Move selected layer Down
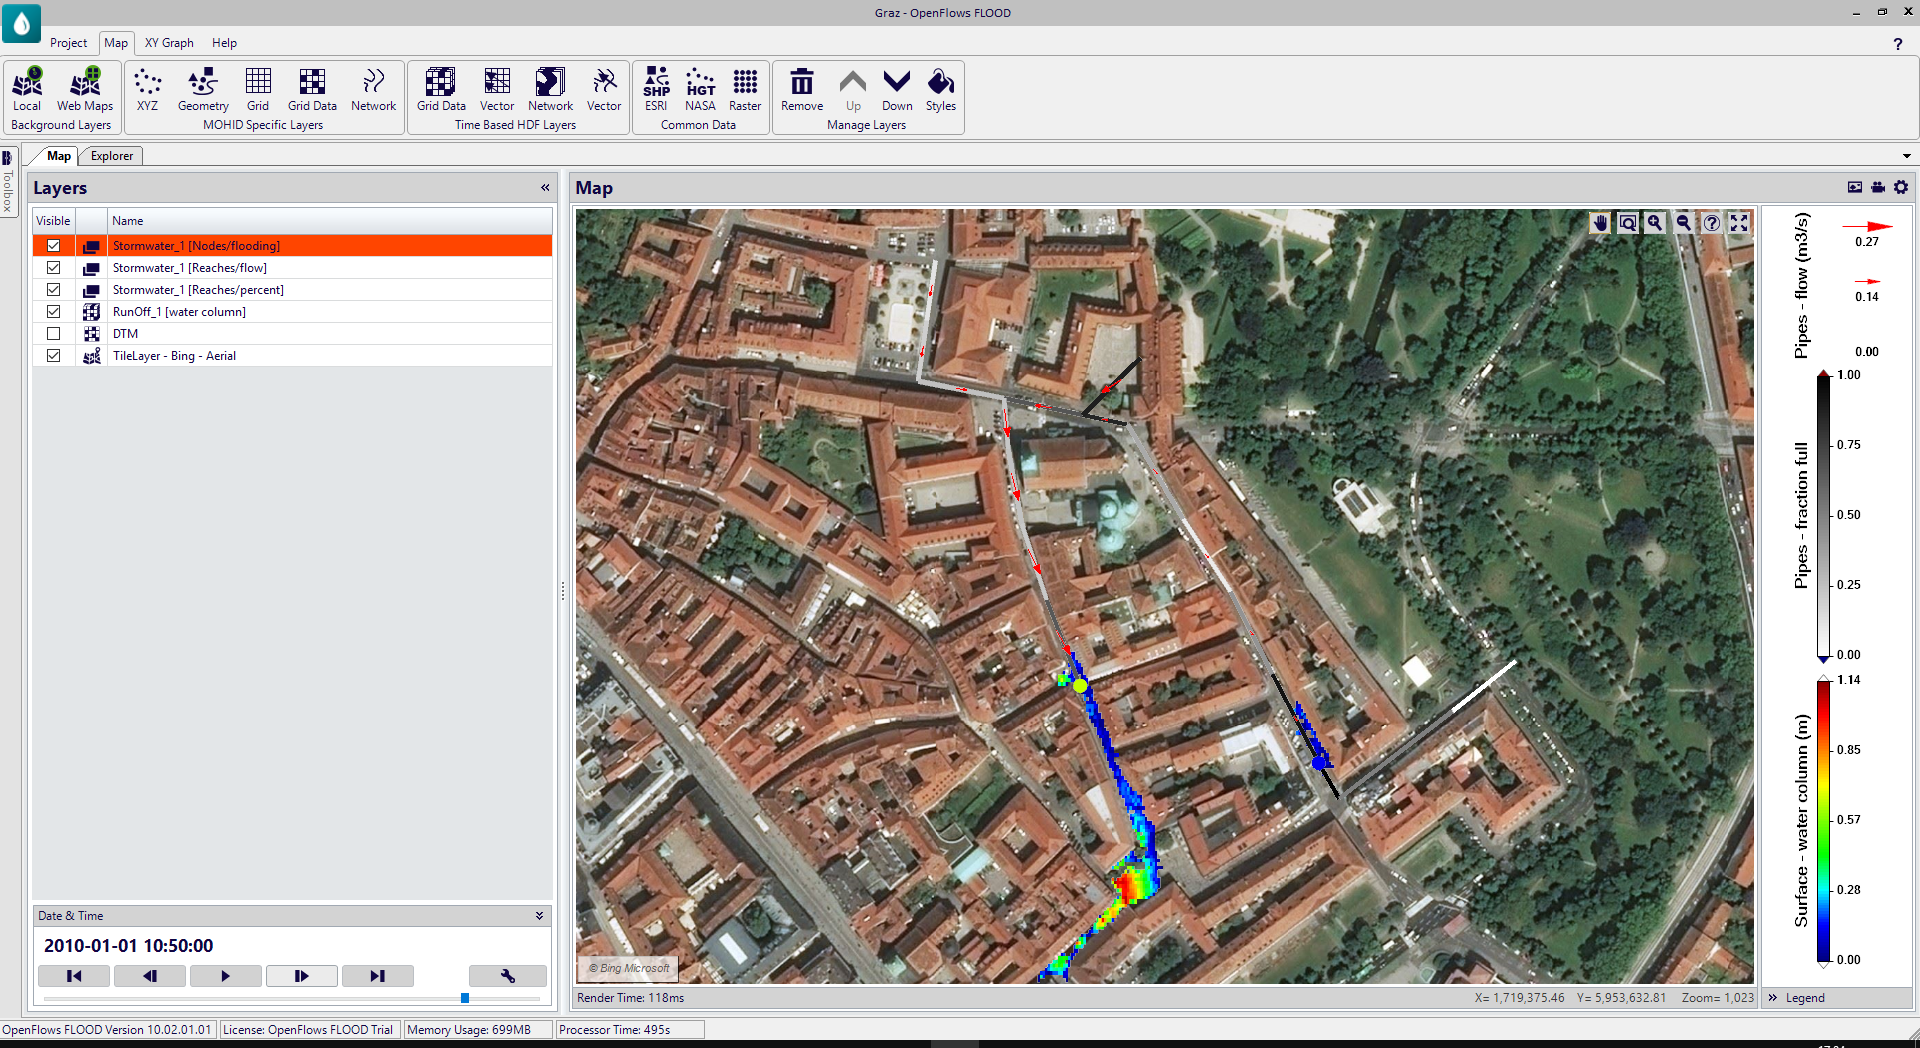1920x1048 pixels. click(897, 90)
